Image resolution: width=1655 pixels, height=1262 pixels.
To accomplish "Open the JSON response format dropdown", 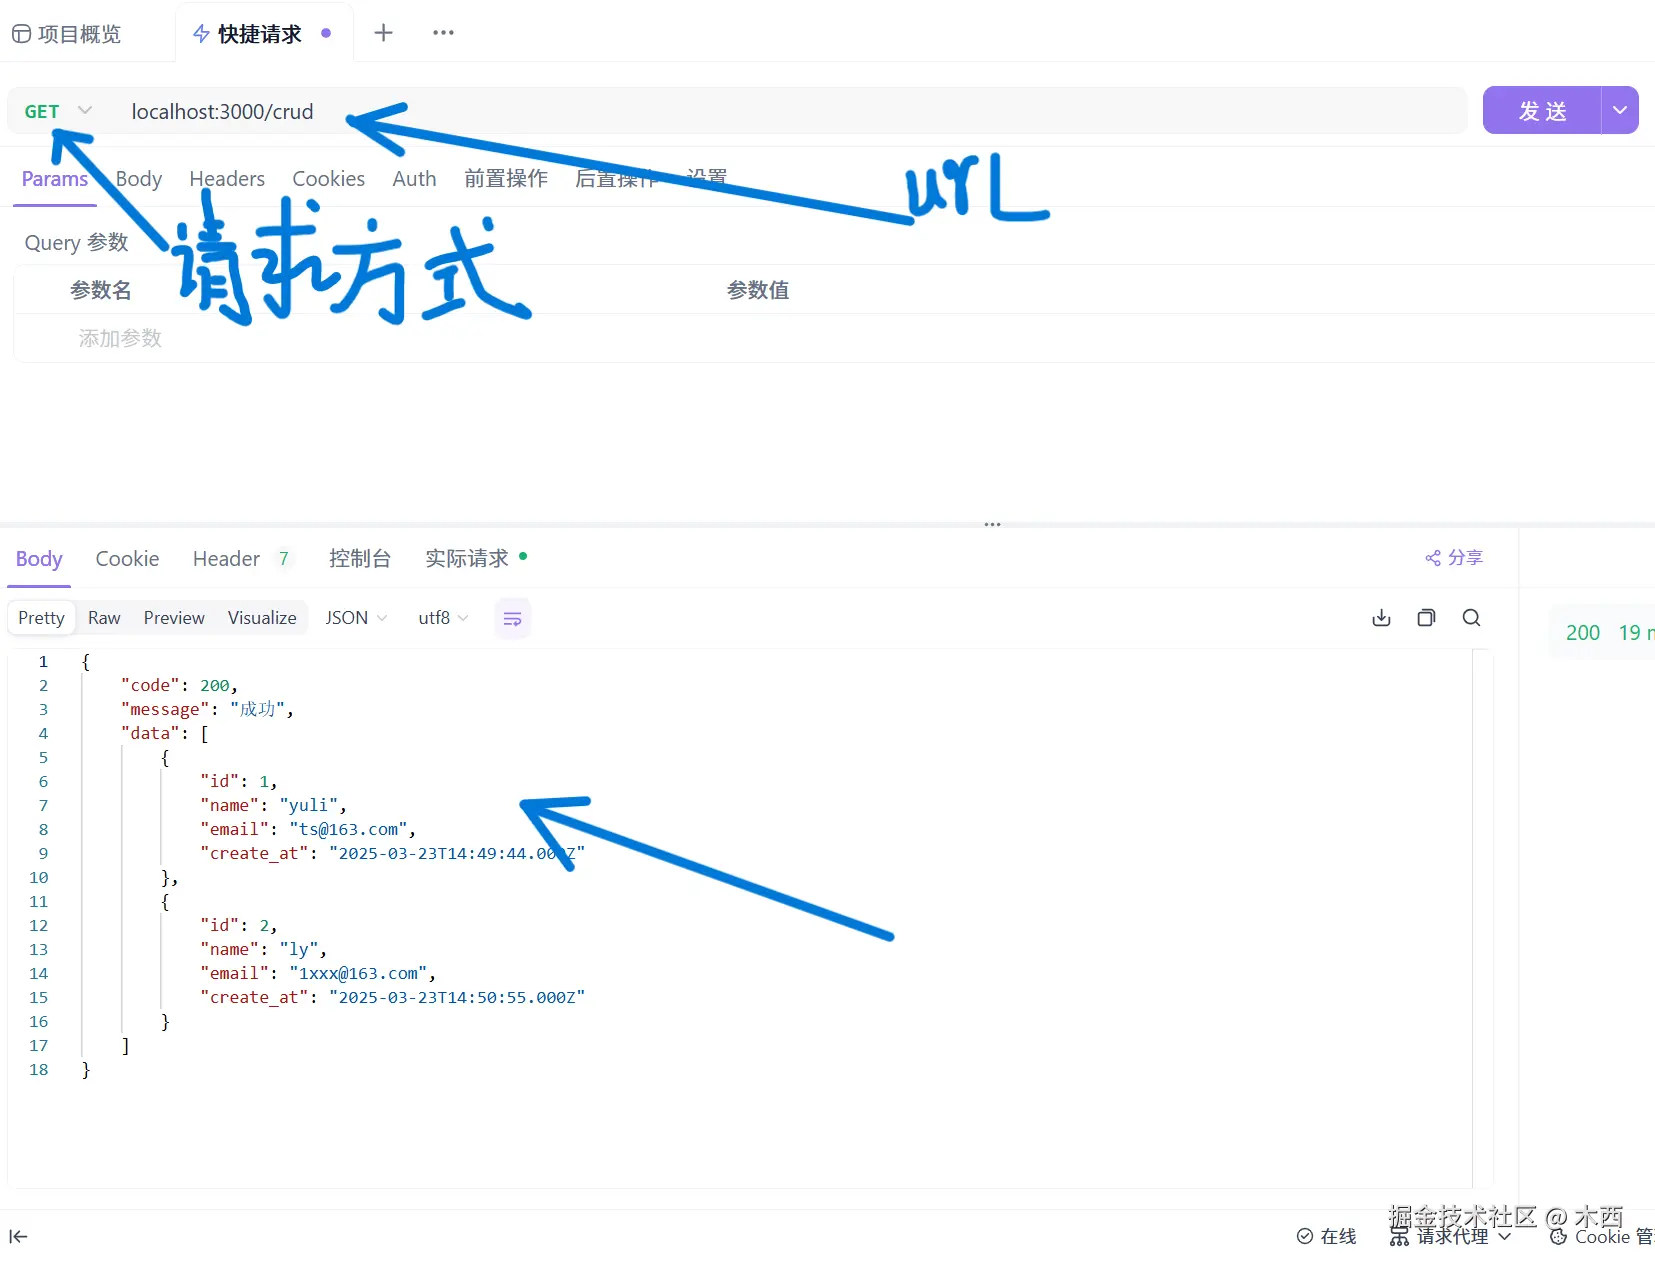I will point(355,618).
